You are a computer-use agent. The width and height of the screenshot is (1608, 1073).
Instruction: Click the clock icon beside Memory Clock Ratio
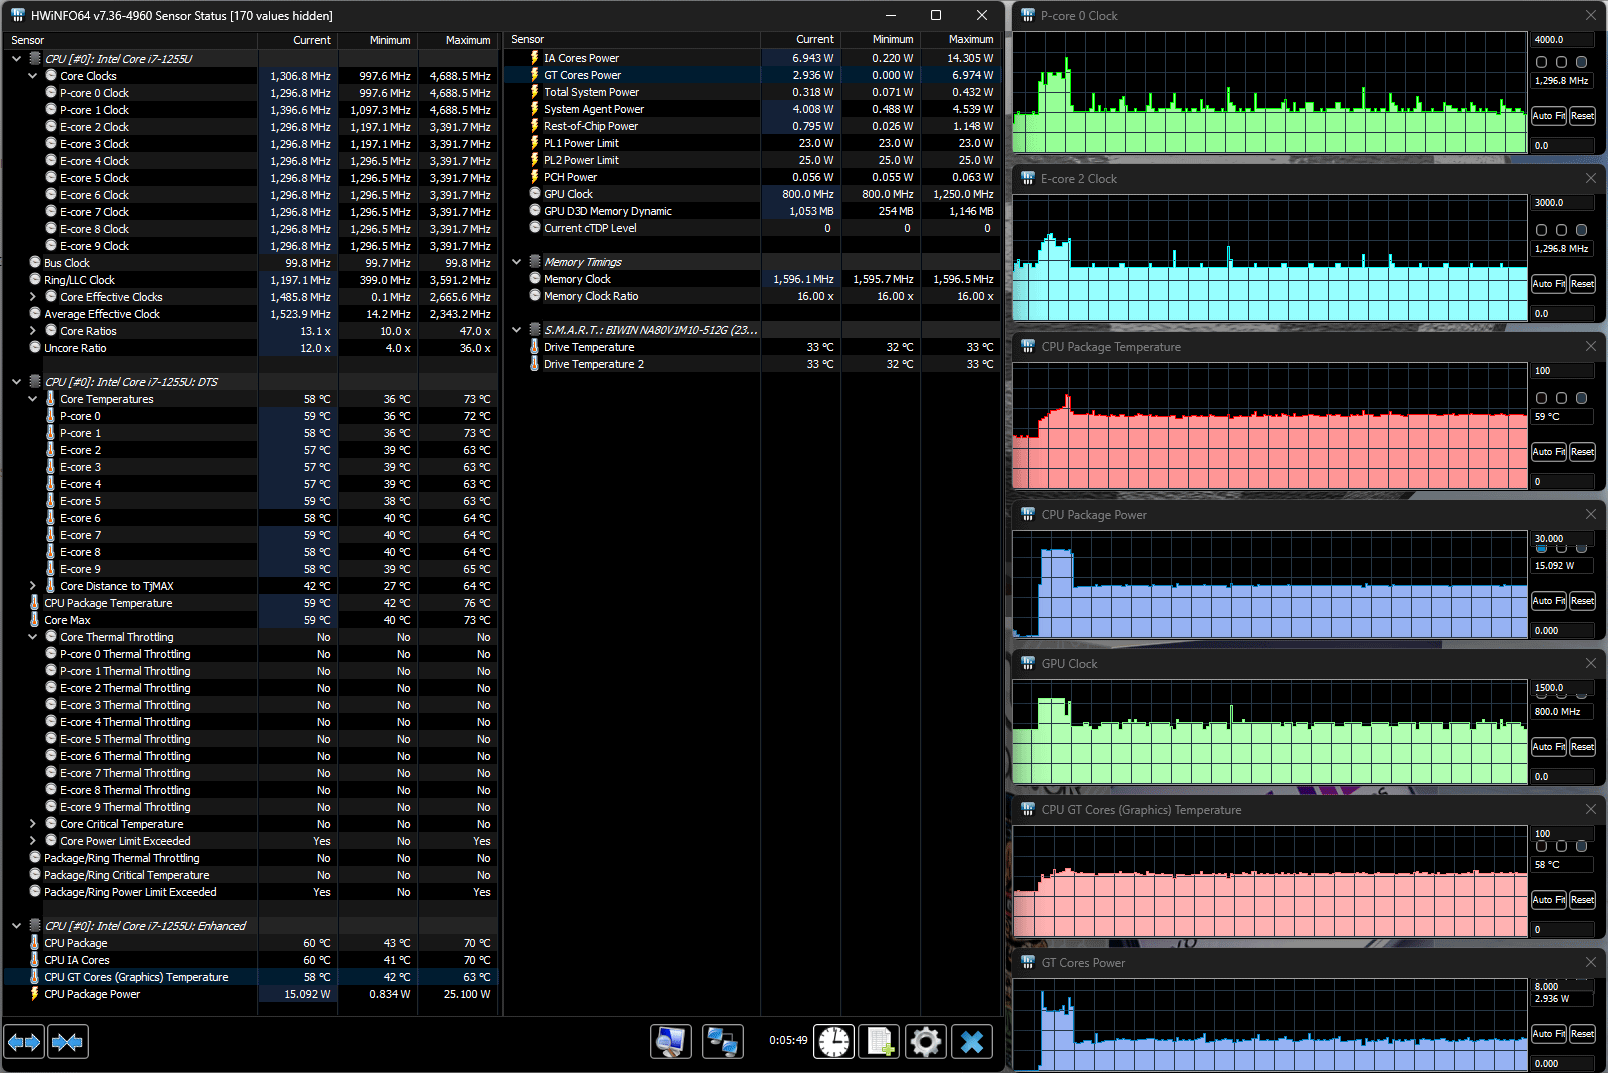(535, 296)
